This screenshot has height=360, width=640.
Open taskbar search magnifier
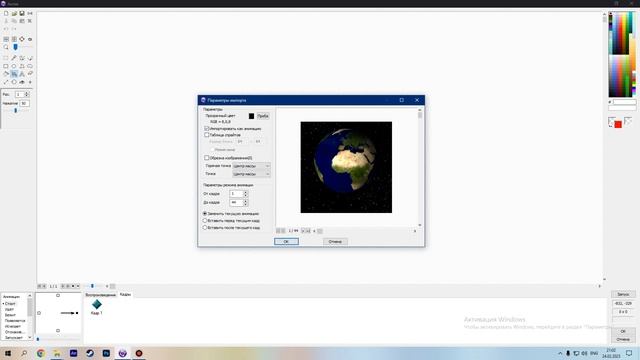(x=24, y=353)
